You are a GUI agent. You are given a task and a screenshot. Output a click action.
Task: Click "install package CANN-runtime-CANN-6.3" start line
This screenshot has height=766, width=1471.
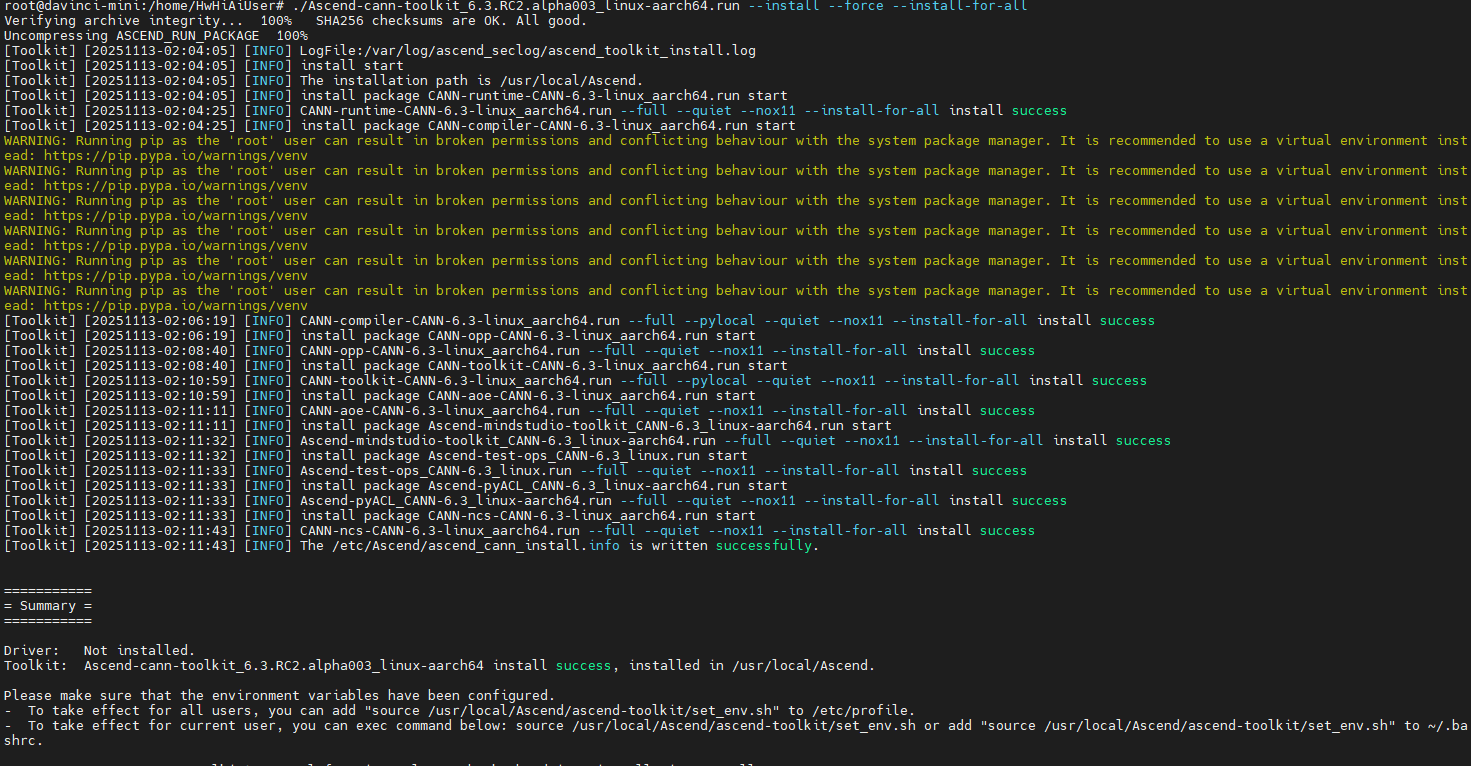pyautogui.click(x=544, y=95)
